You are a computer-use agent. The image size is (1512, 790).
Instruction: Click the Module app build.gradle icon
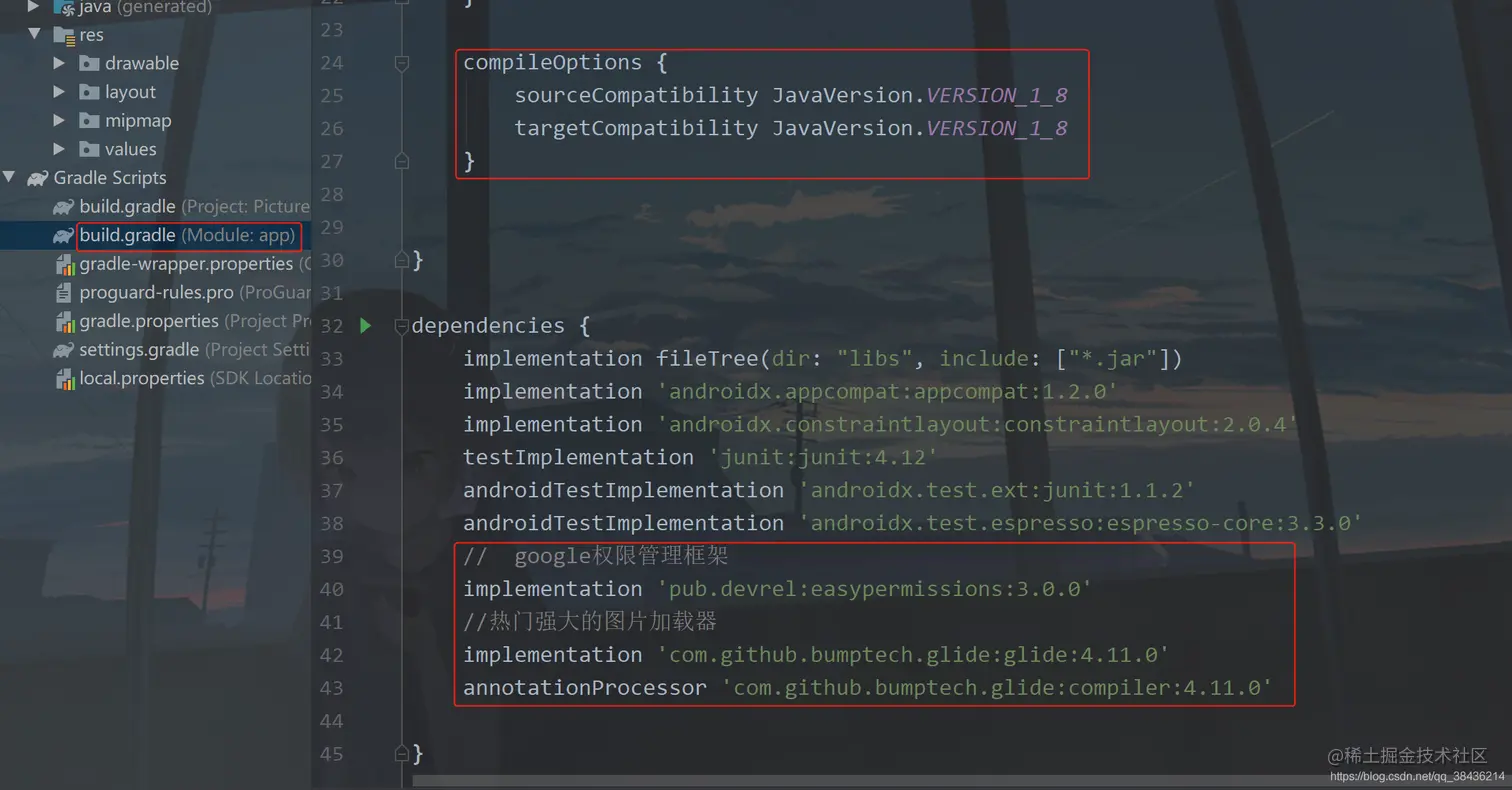tap(64, 236)
